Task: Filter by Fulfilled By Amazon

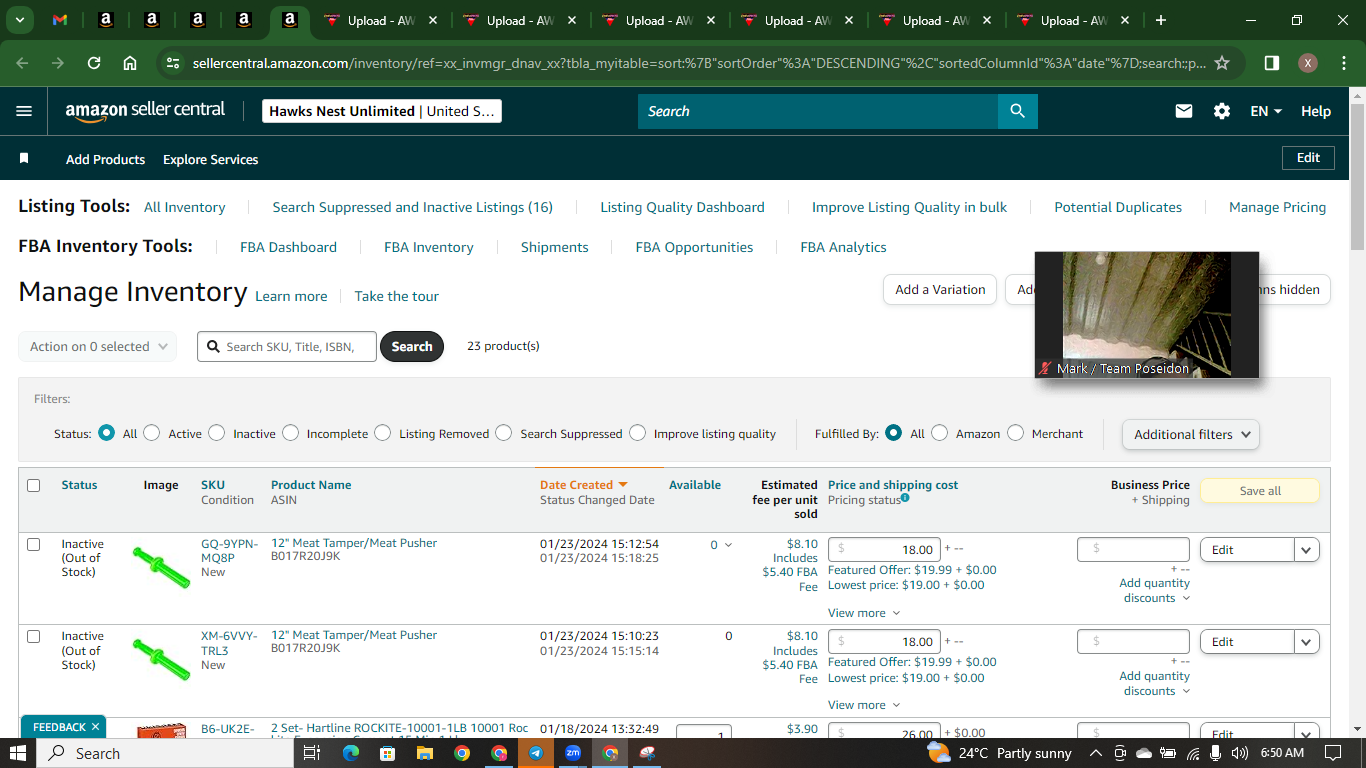Action: [940, 433]
